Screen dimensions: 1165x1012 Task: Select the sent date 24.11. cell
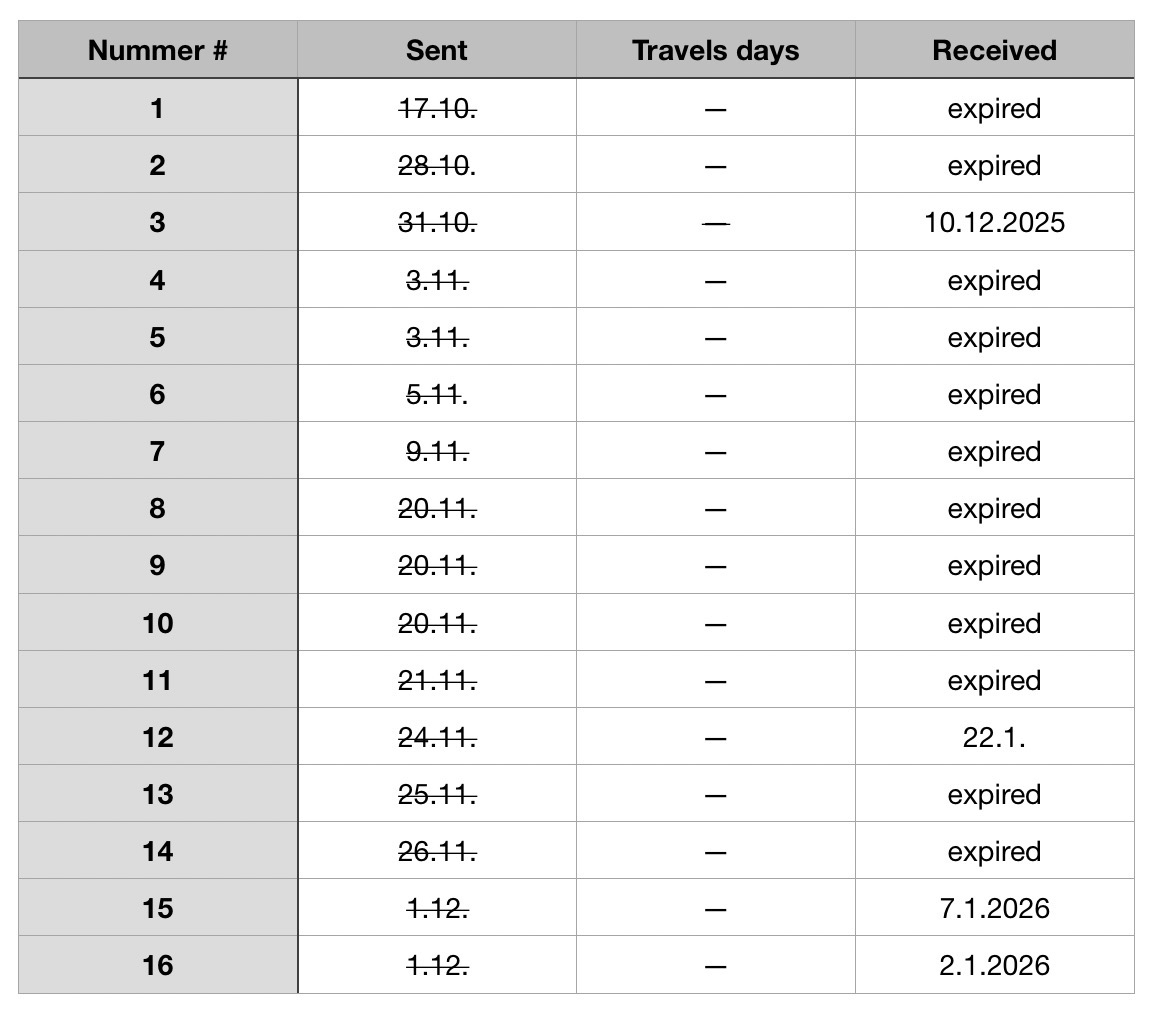(x=437, y=737)
